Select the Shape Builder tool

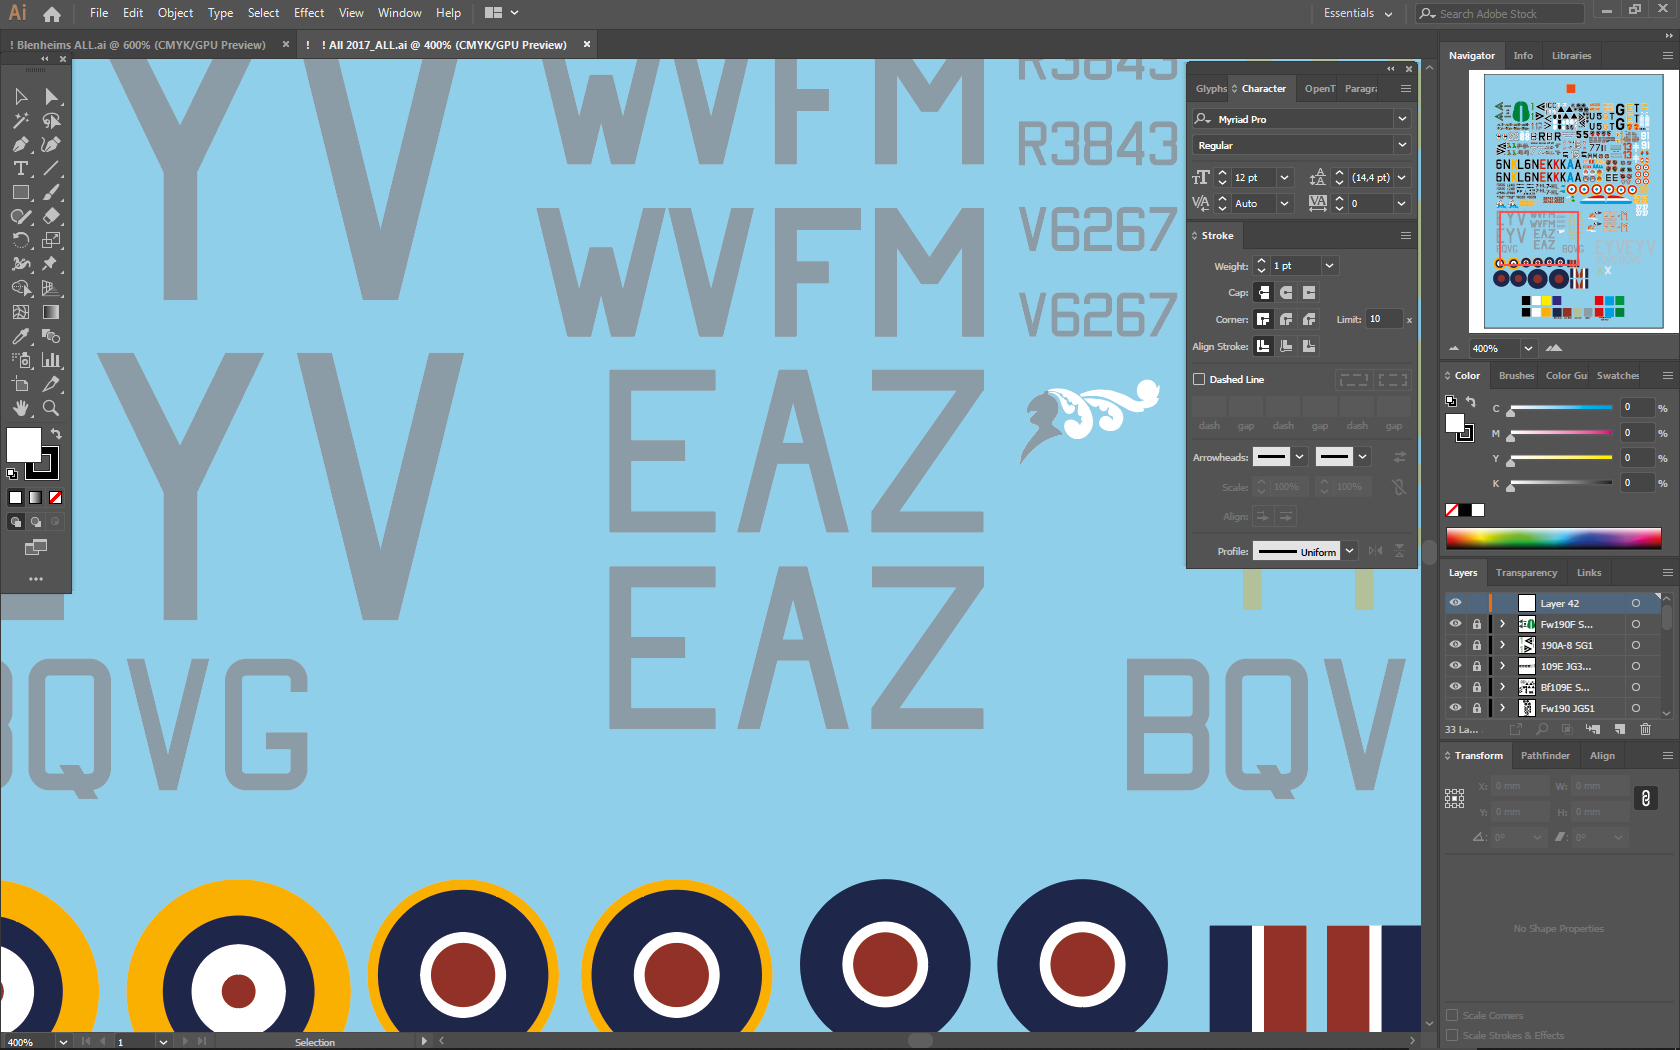click(x=21, y=289)
